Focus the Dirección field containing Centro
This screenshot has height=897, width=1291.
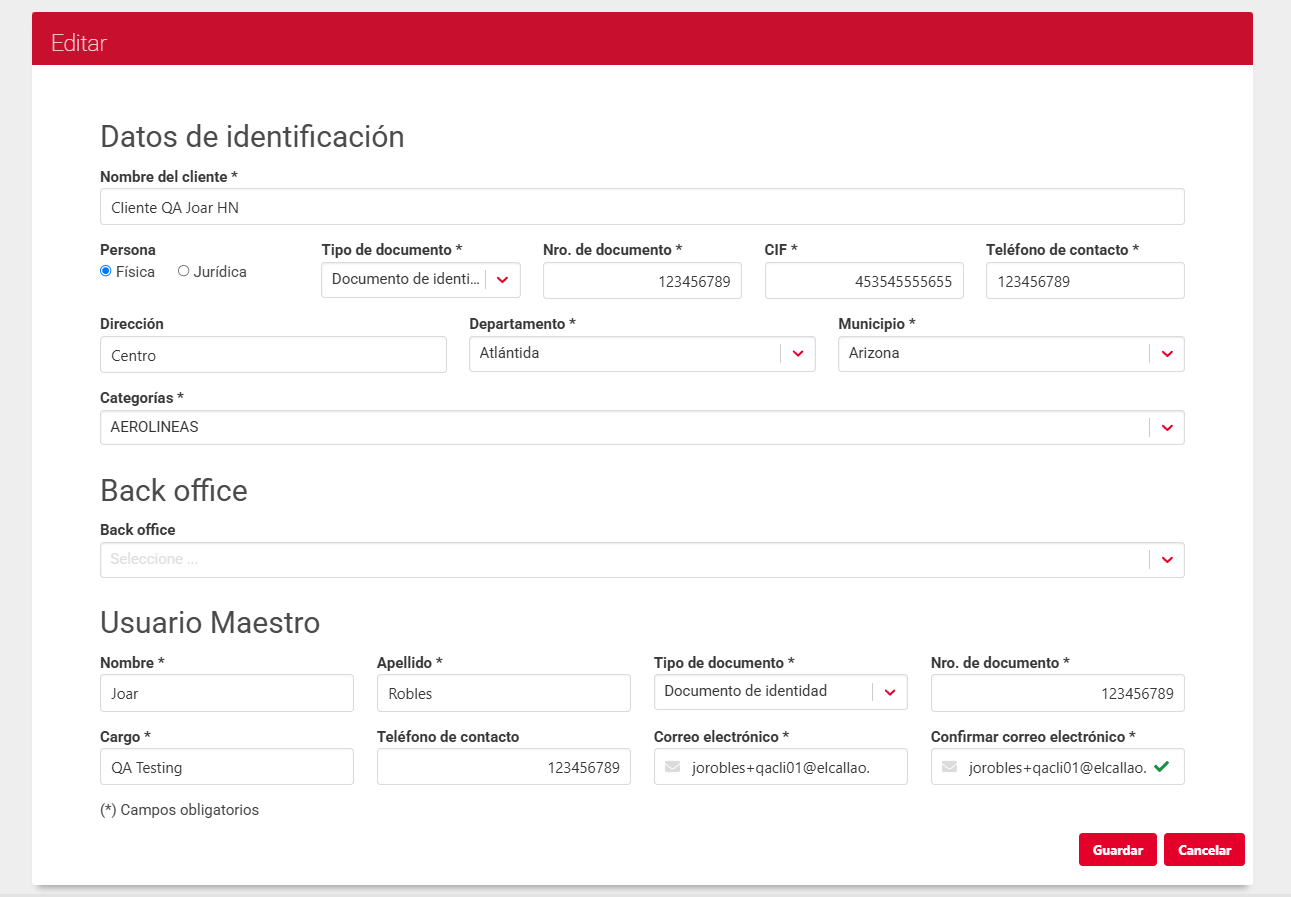(x=273, y=355)
